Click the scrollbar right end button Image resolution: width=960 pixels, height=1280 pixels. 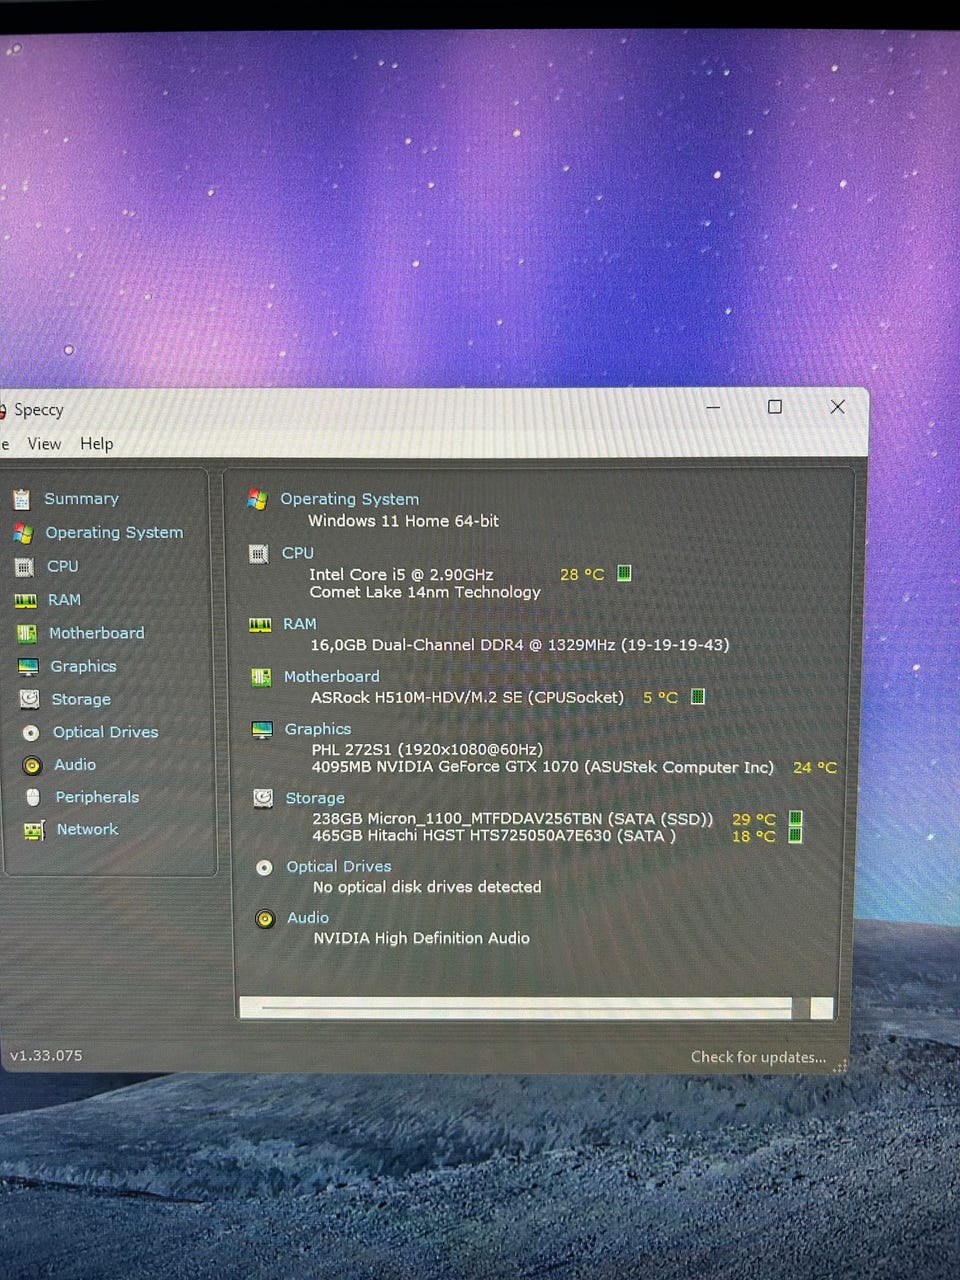coord(821,1008)
